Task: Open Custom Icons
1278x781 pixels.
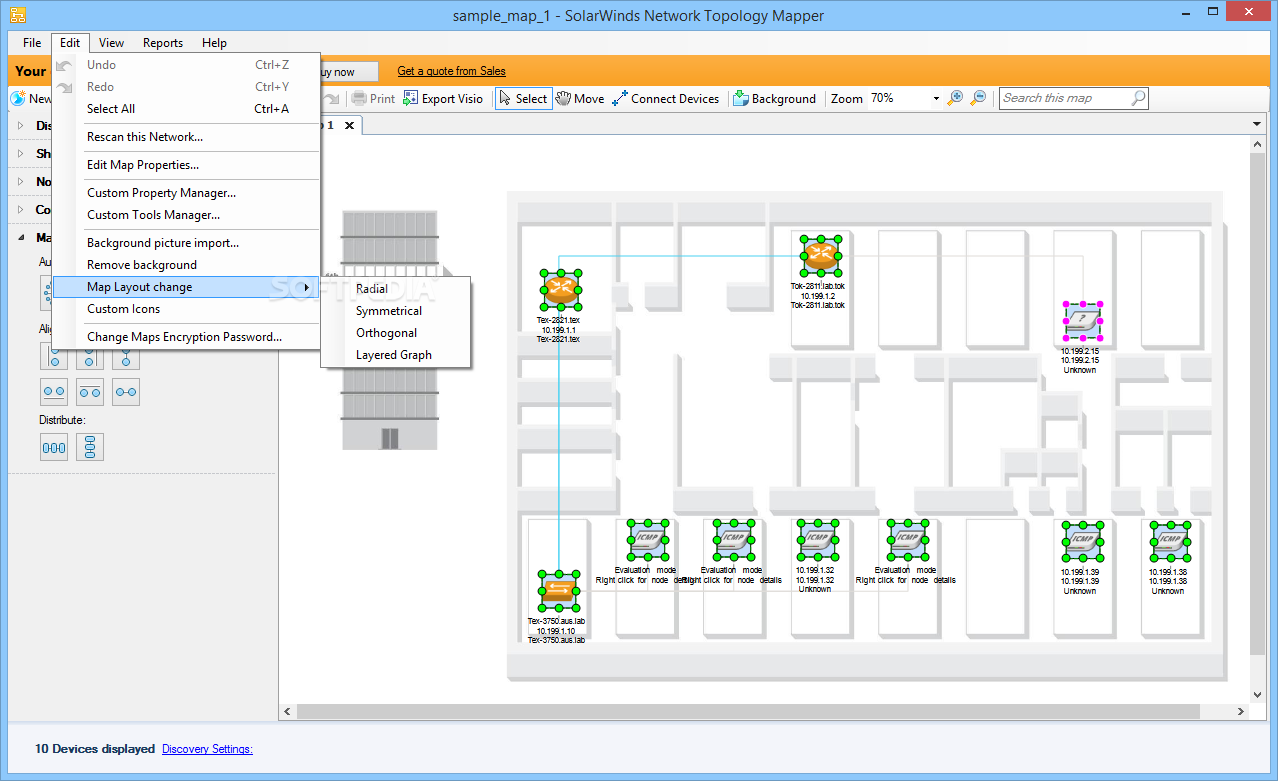Action: (188, 309)
